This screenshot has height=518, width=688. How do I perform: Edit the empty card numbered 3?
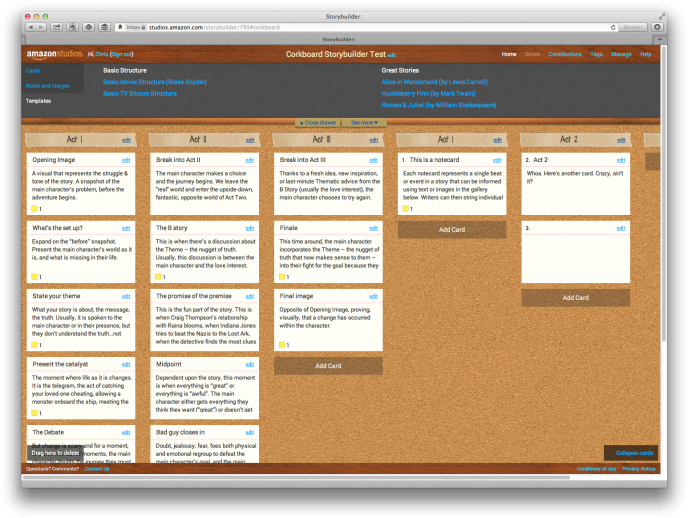(621, 229)
